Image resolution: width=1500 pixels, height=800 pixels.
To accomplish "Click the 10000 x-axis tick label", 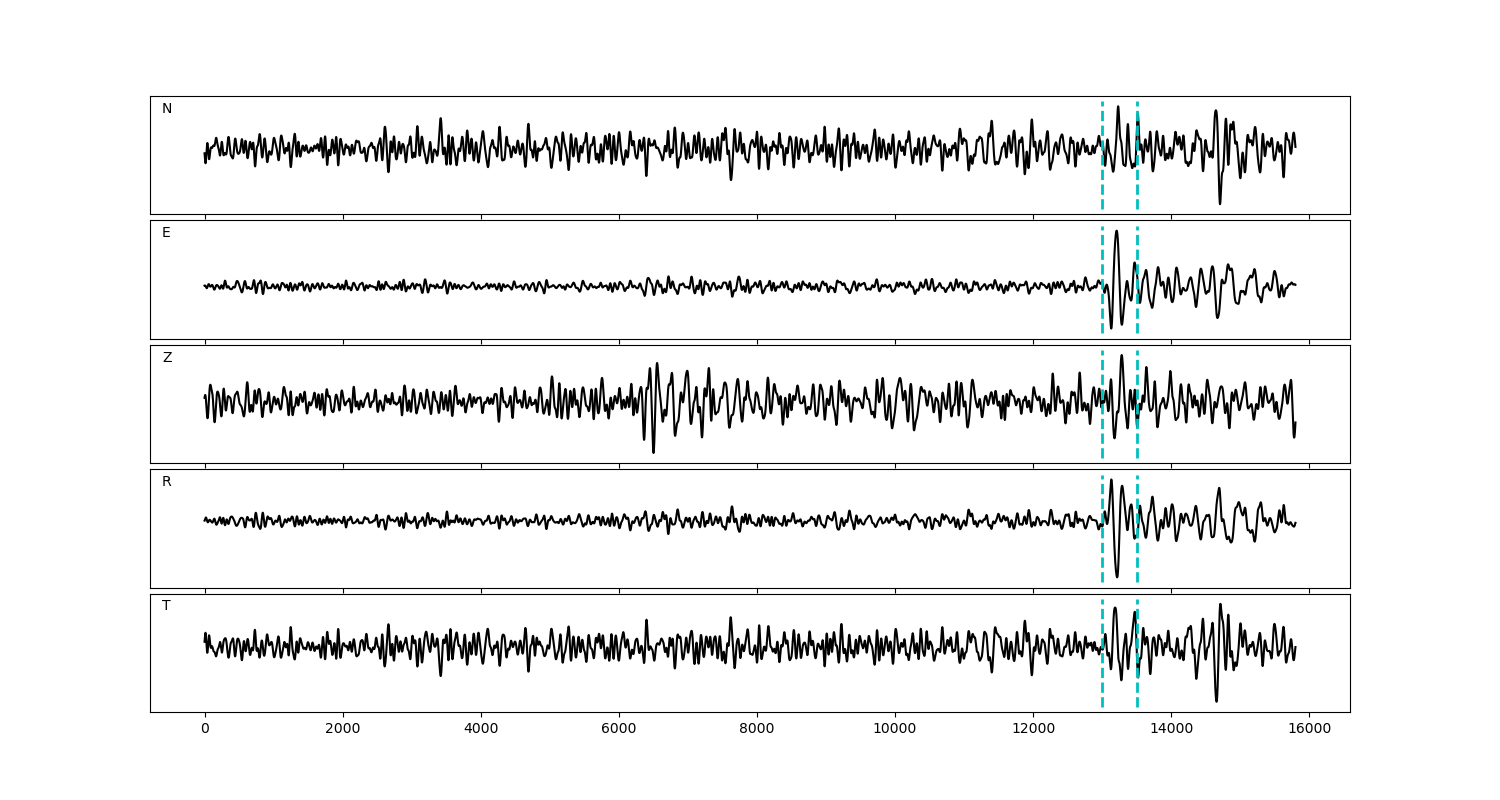I will 895,729.
